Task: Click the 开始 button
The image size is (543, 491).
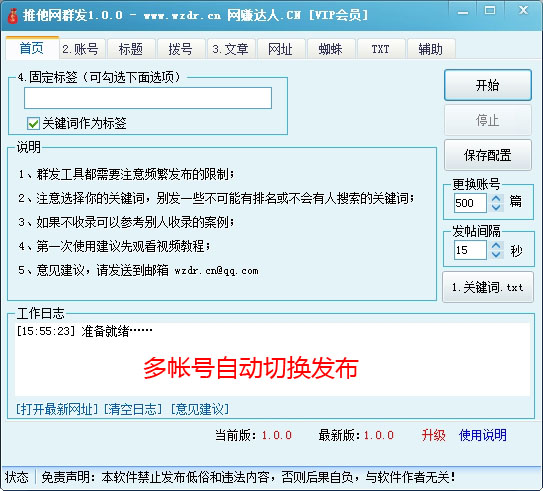Action: tap(488, 85)
